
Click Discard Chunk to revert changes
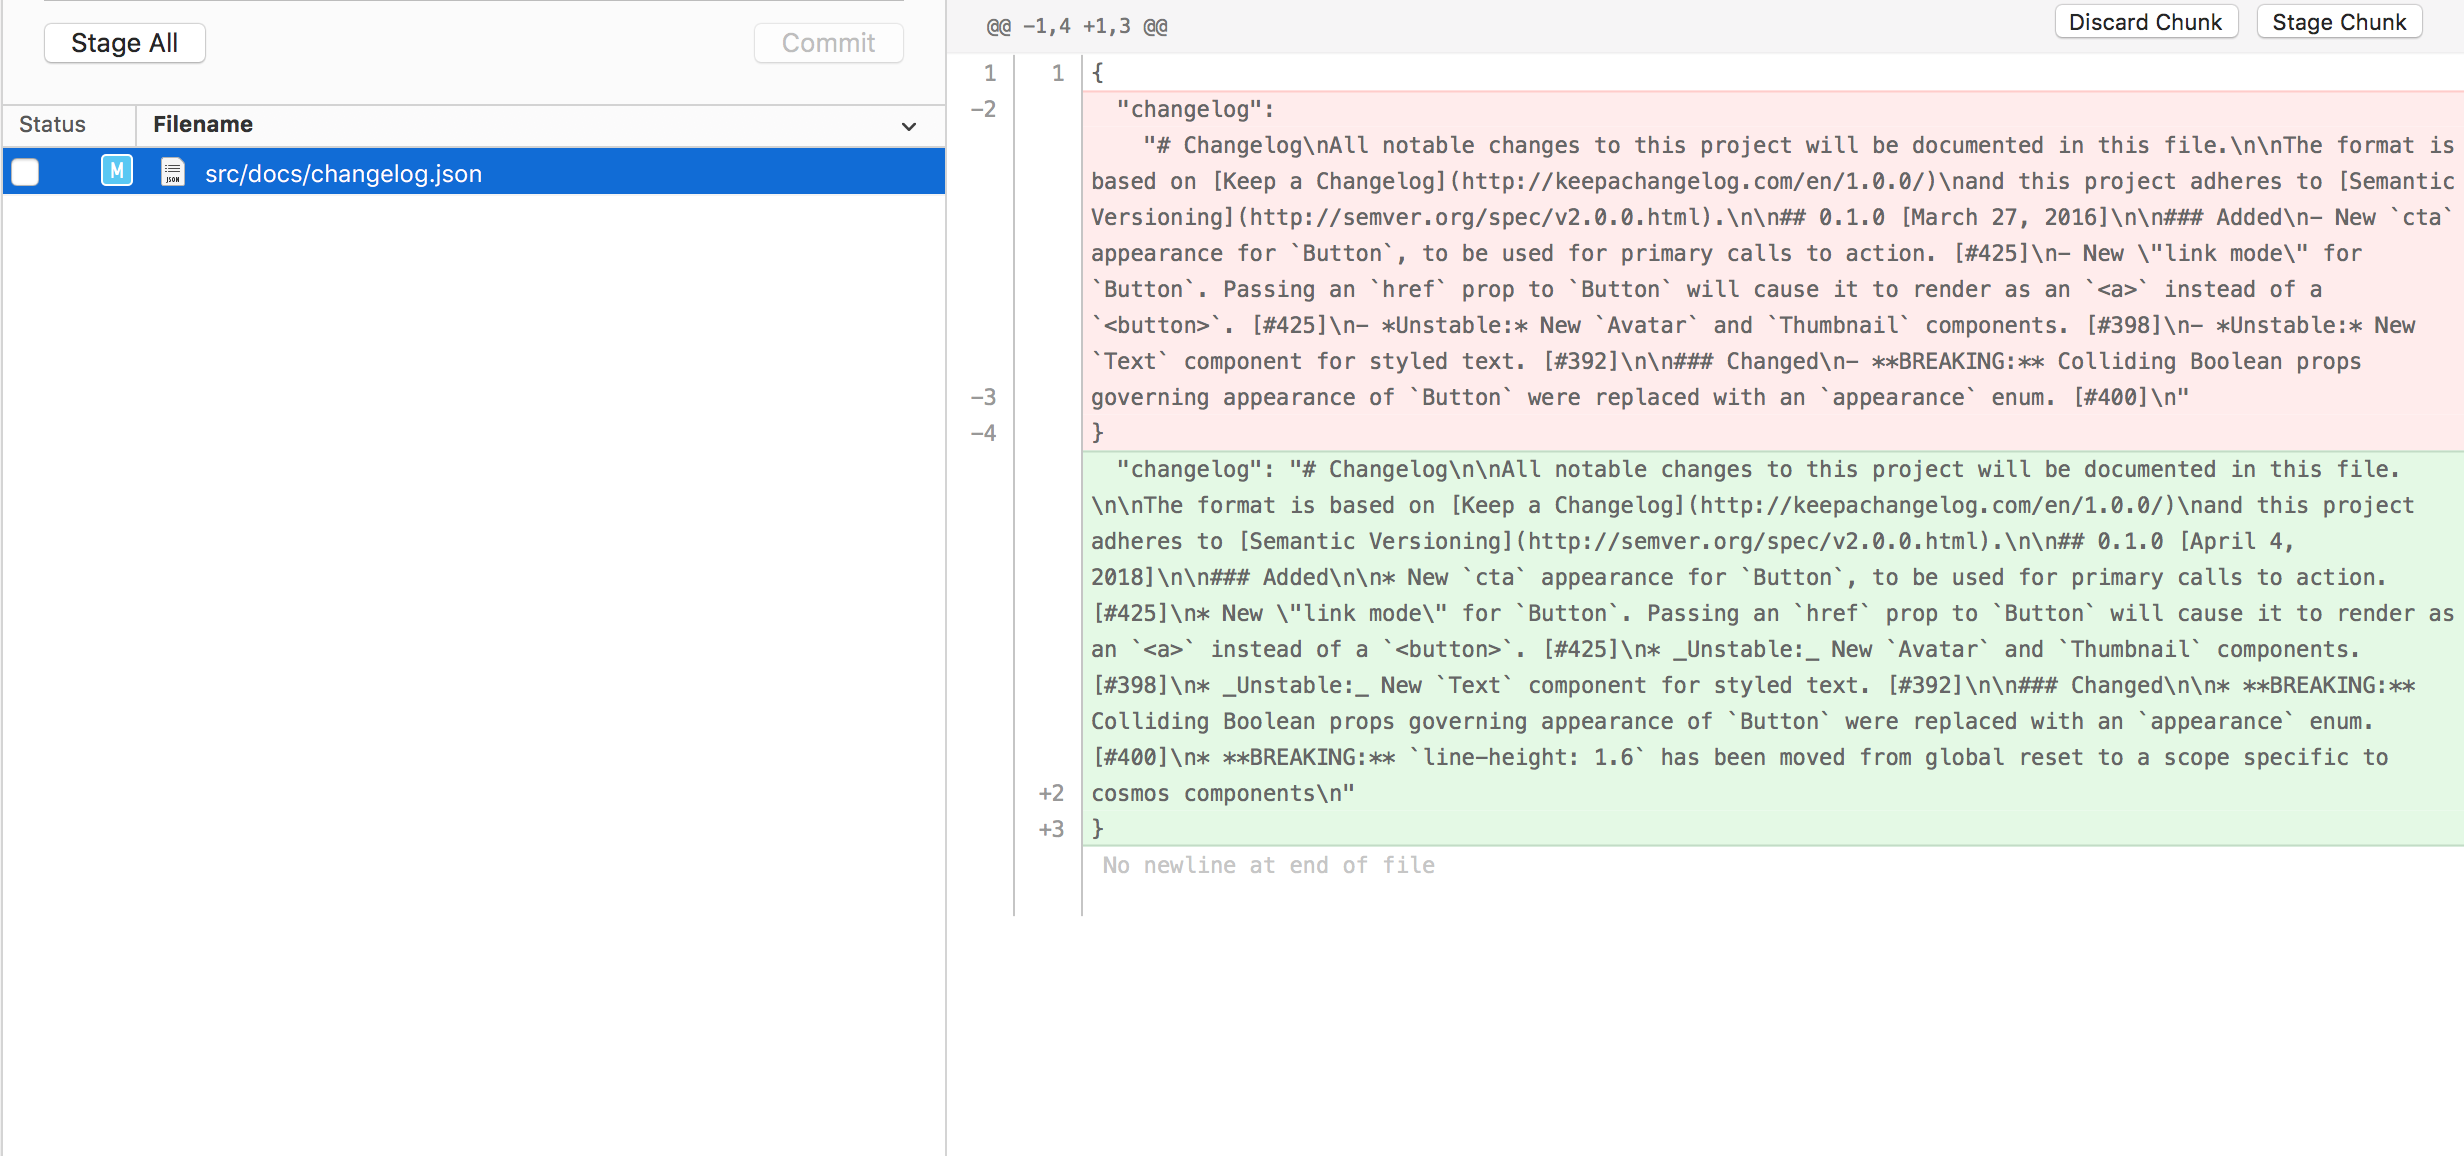click(x=2145, y=21)
